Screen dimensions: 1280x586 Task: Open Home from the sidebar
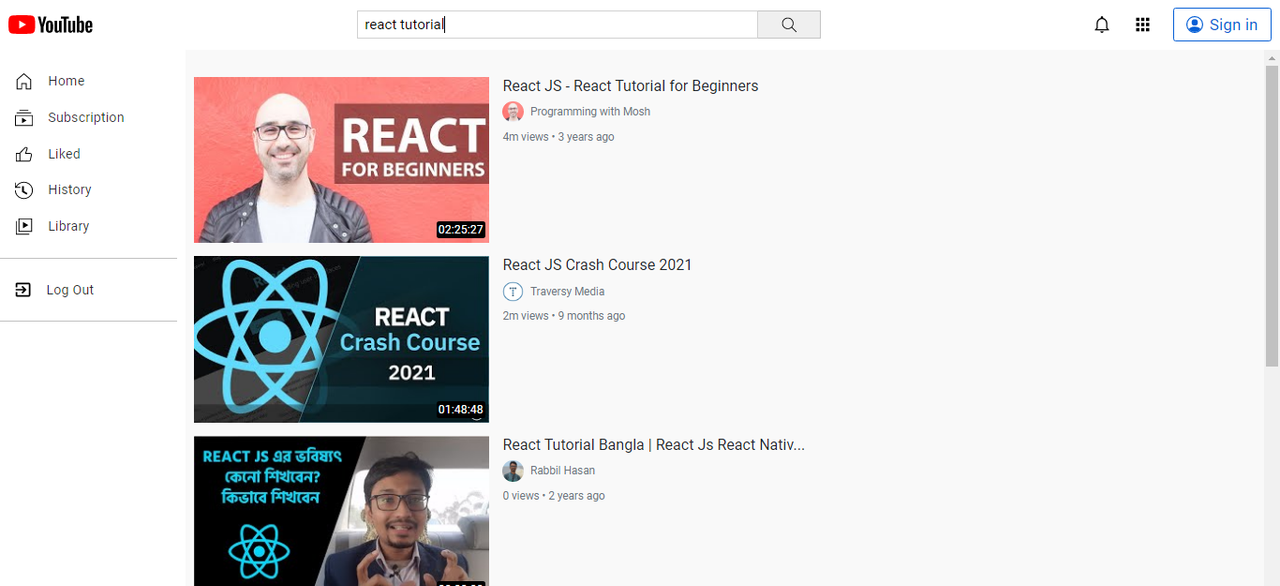pos(66,81)
